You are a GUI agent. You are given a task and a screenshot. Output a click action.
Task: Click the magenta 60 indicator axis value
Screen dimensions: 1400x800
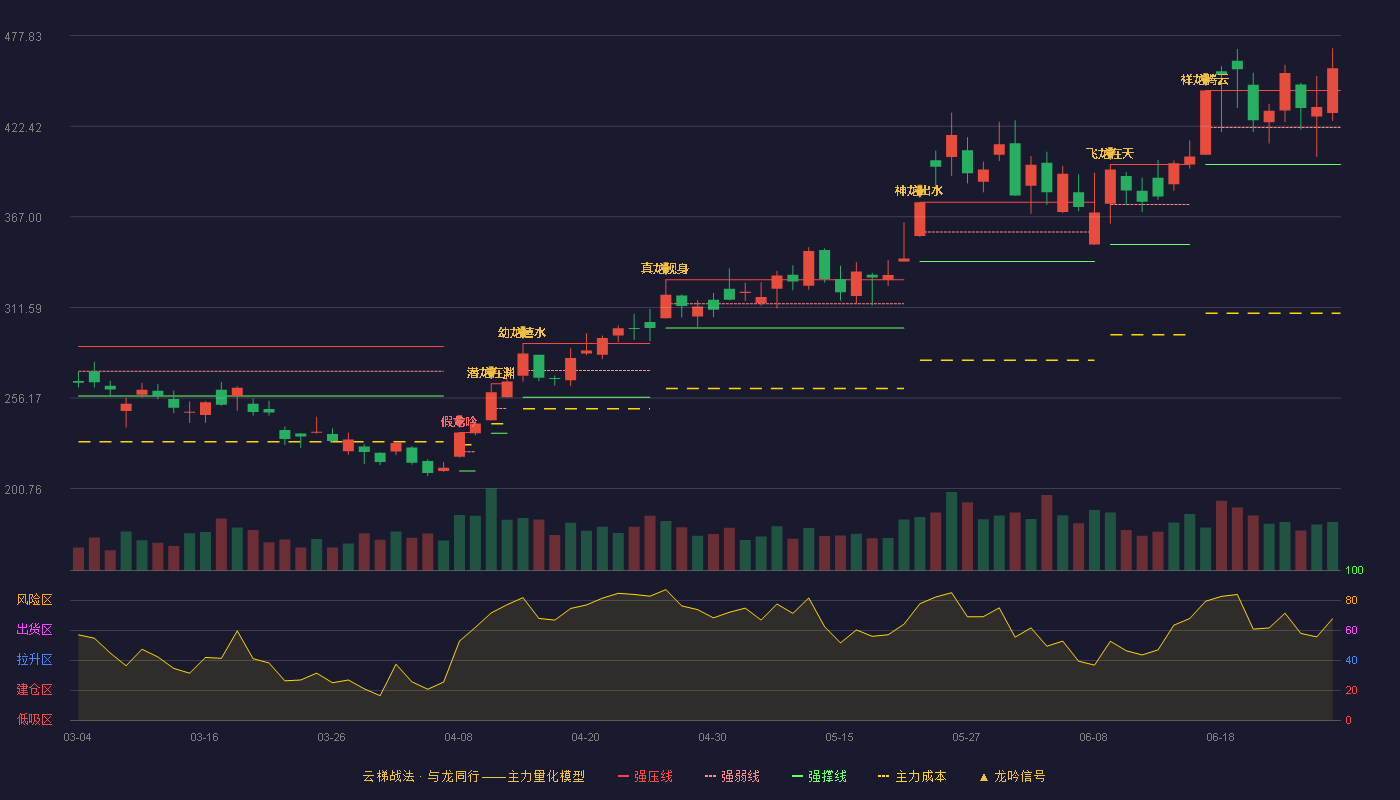click(x=1351, y=631)
